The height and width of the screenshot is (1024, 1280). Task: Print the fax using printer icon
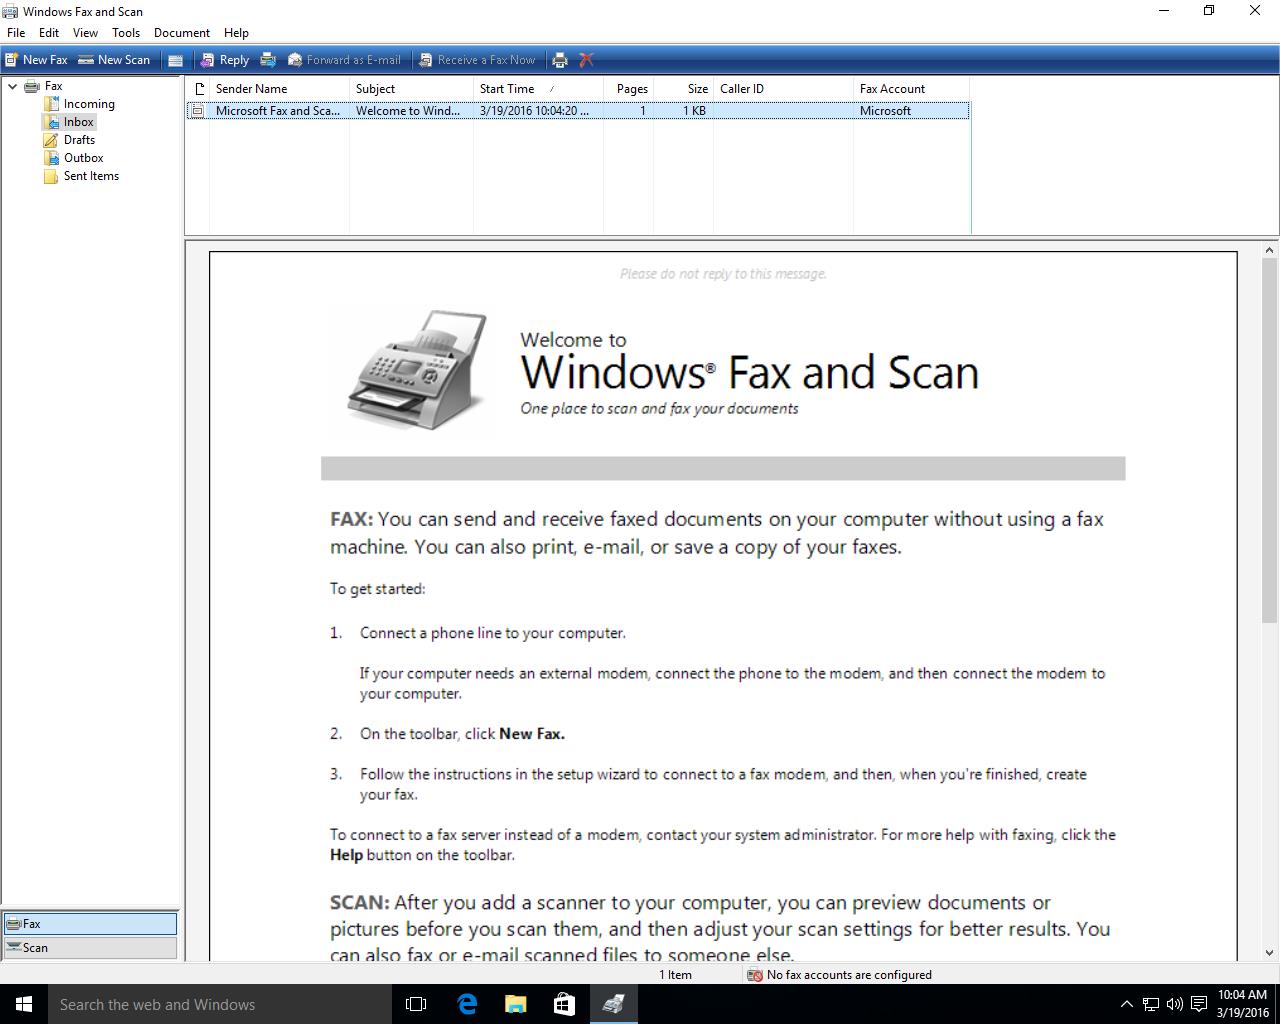[x=560, y=60]
